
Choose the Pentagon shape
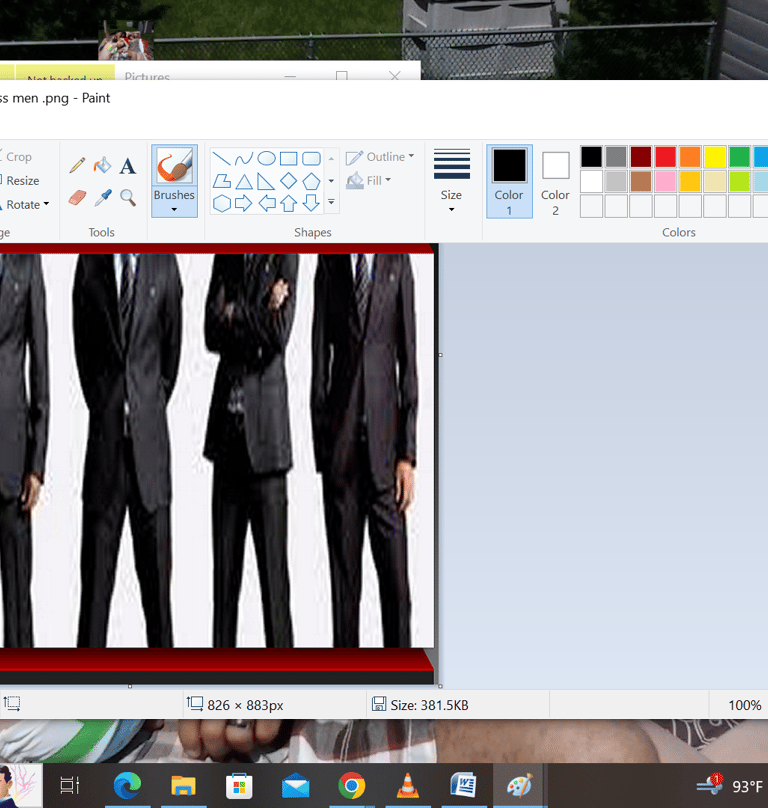pyautogui.click(x=311, y=181)
